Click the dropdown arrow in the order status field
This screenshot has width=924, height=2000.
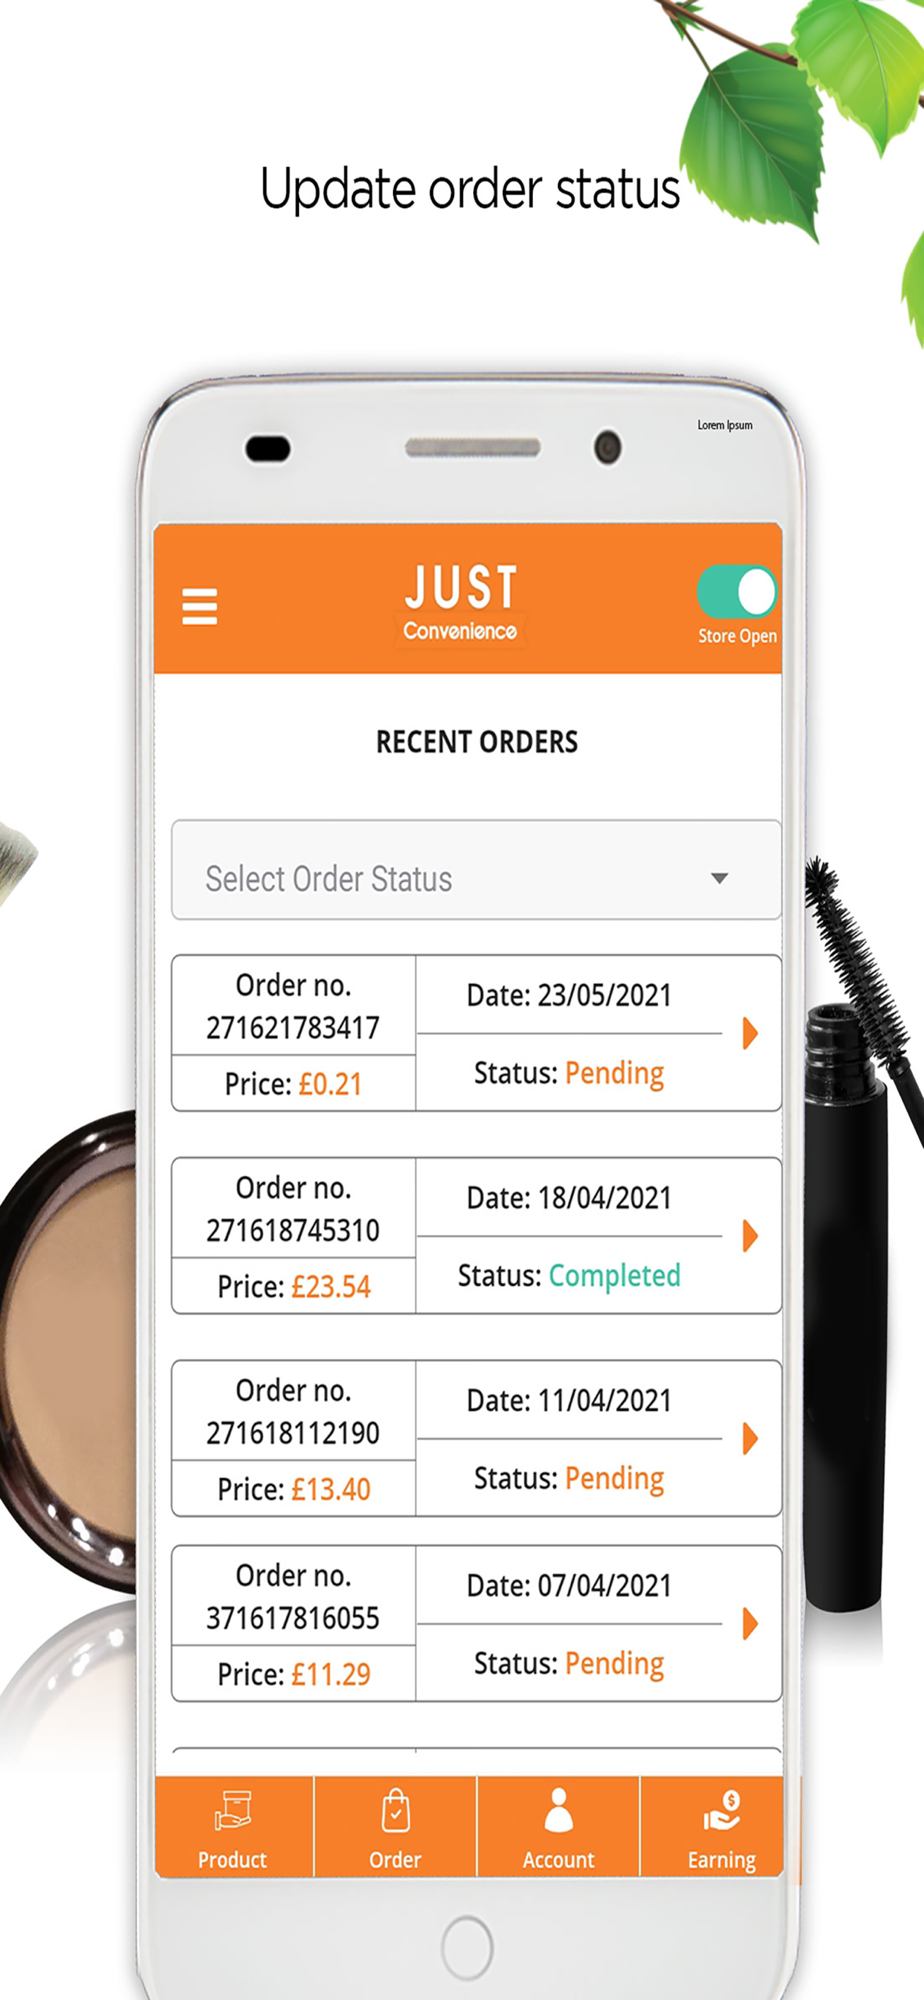click(x=719, y=879)
